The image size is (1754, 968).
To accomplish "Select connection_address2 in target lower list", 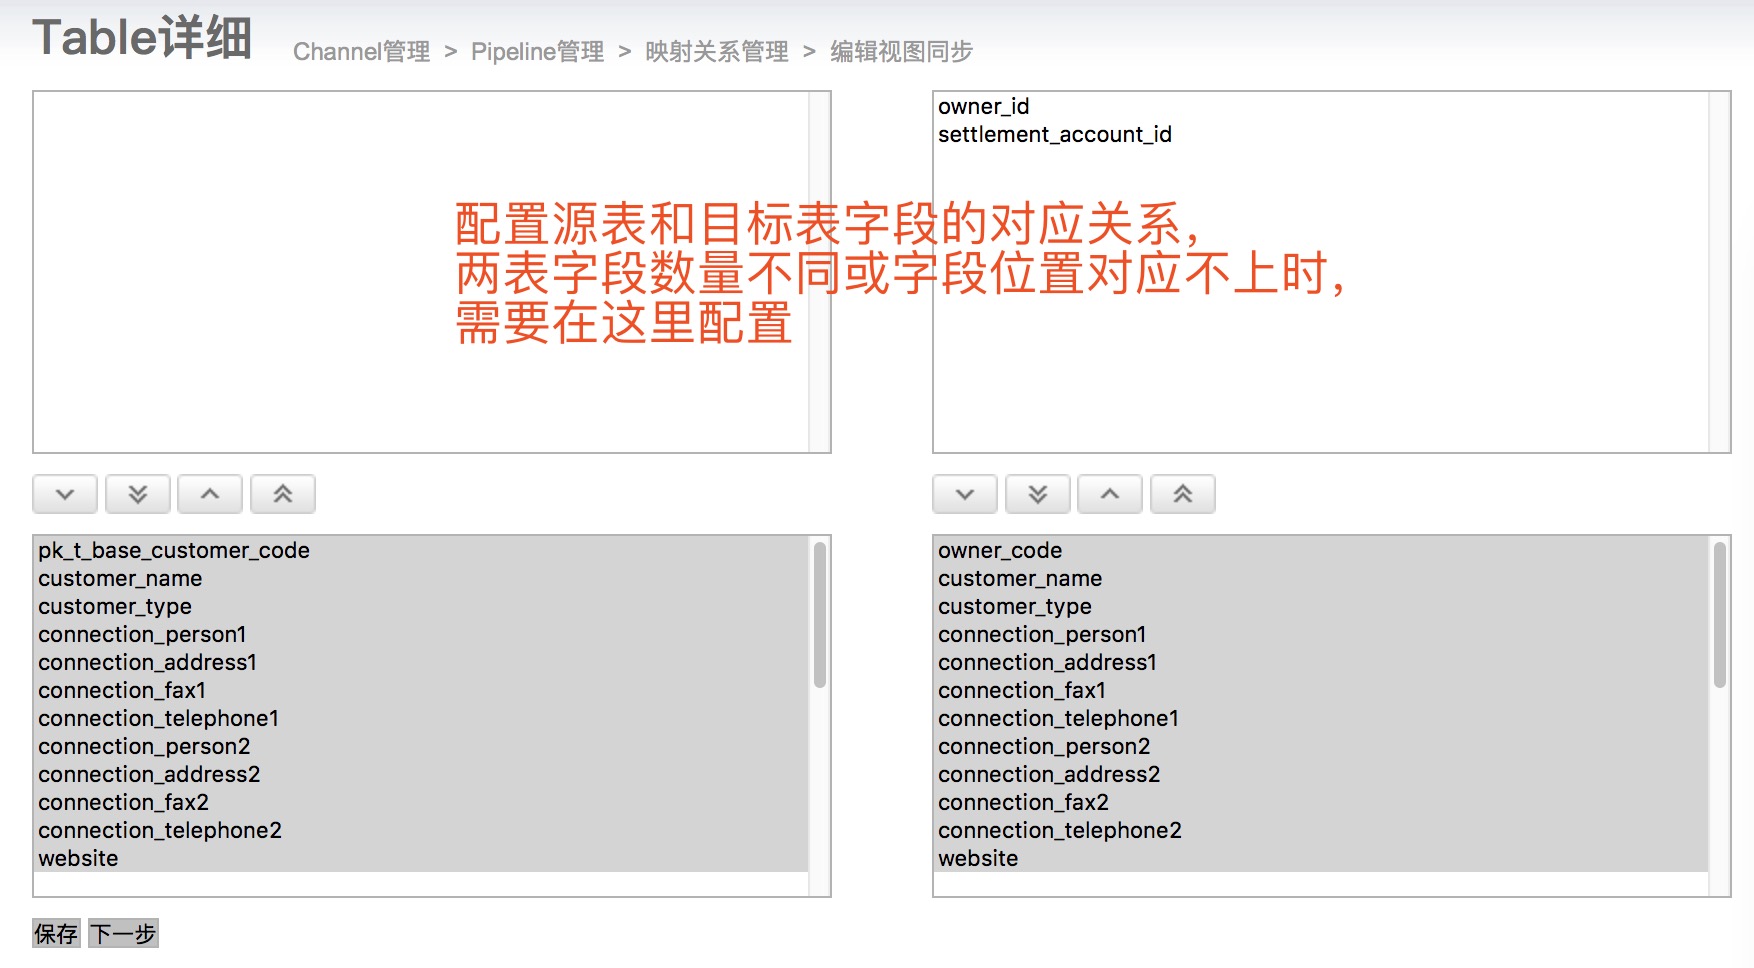I will point(1321,774).
